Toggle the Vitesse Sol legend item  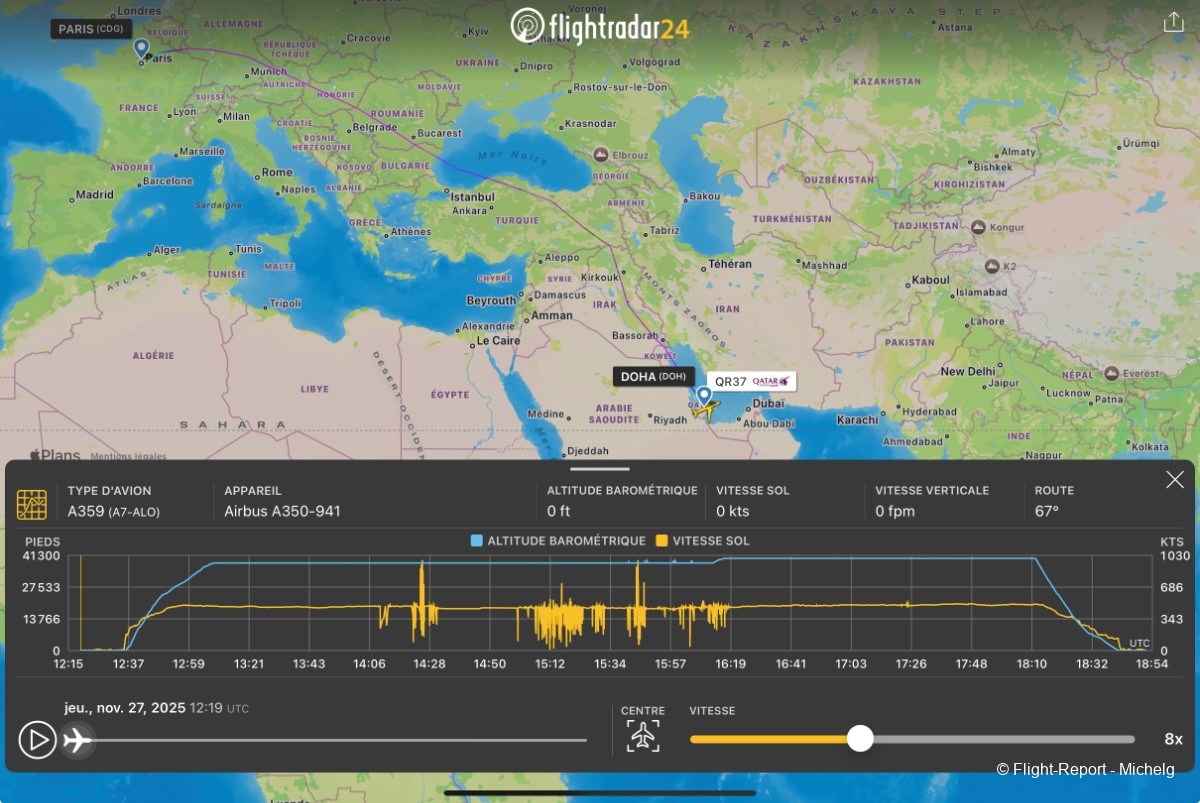(703, 541)
